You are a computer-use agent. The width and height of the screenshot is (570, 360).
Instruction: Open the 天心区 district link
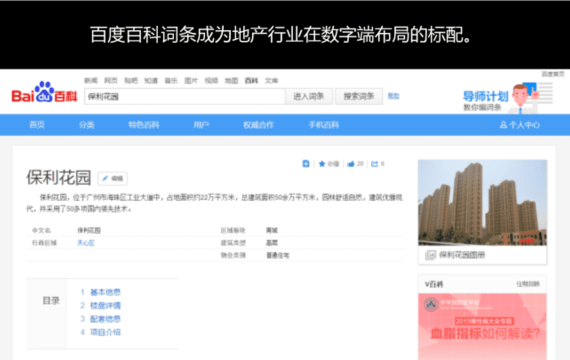coord(86,243)
